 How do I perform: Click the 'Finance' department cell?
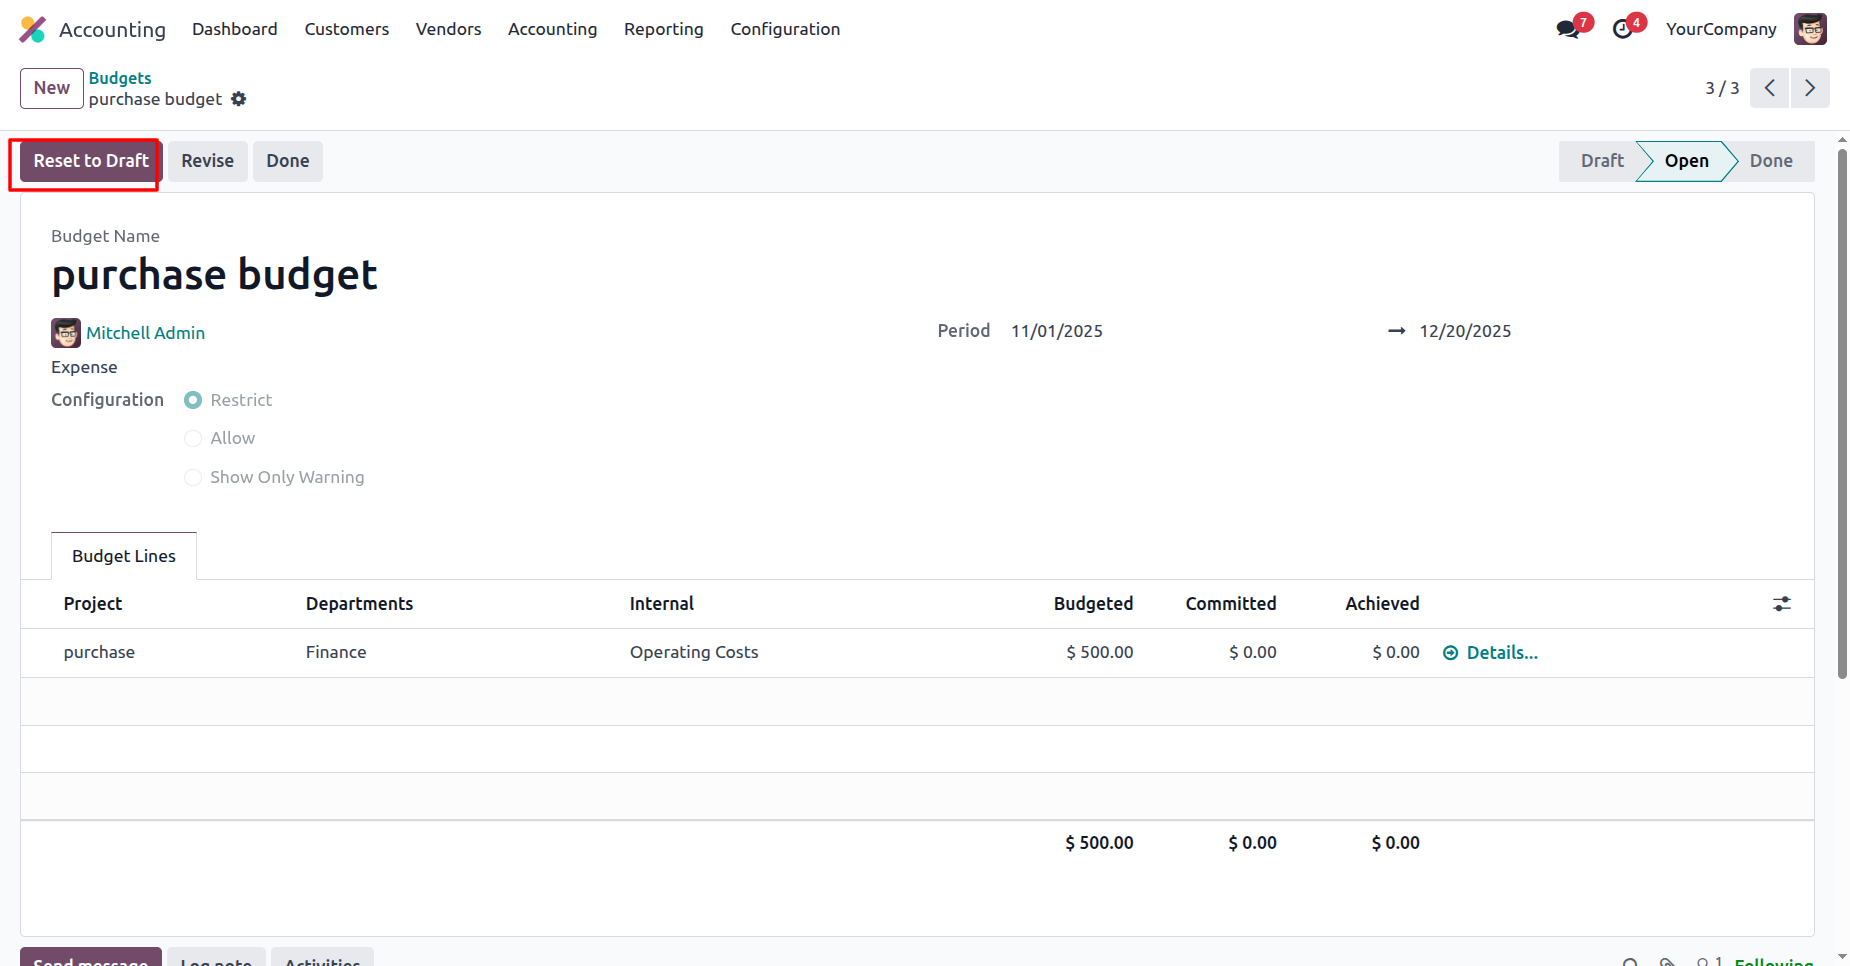pyautogui.click(x=336, y=653)
